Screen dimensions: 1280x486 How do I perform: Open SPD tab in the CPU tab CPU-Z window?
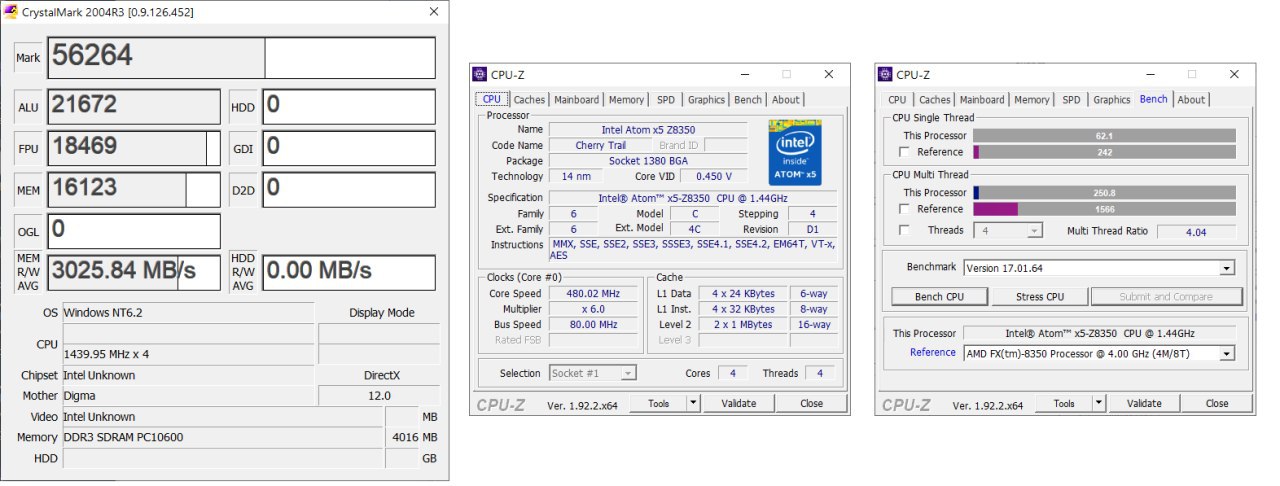pyautogui.click(x=665, y=100)
